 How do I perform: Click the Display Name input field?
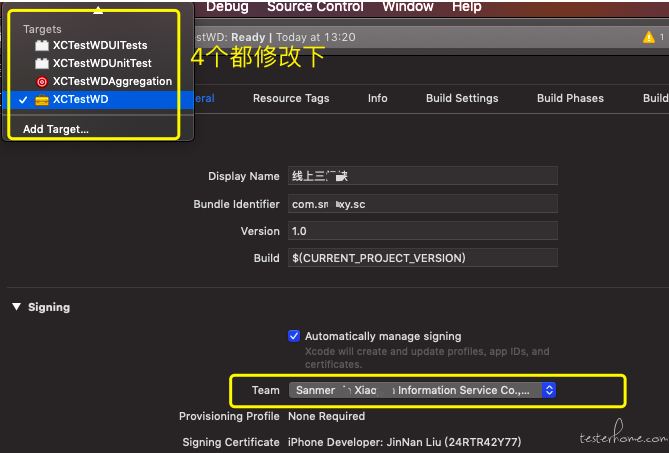point(423,176)
